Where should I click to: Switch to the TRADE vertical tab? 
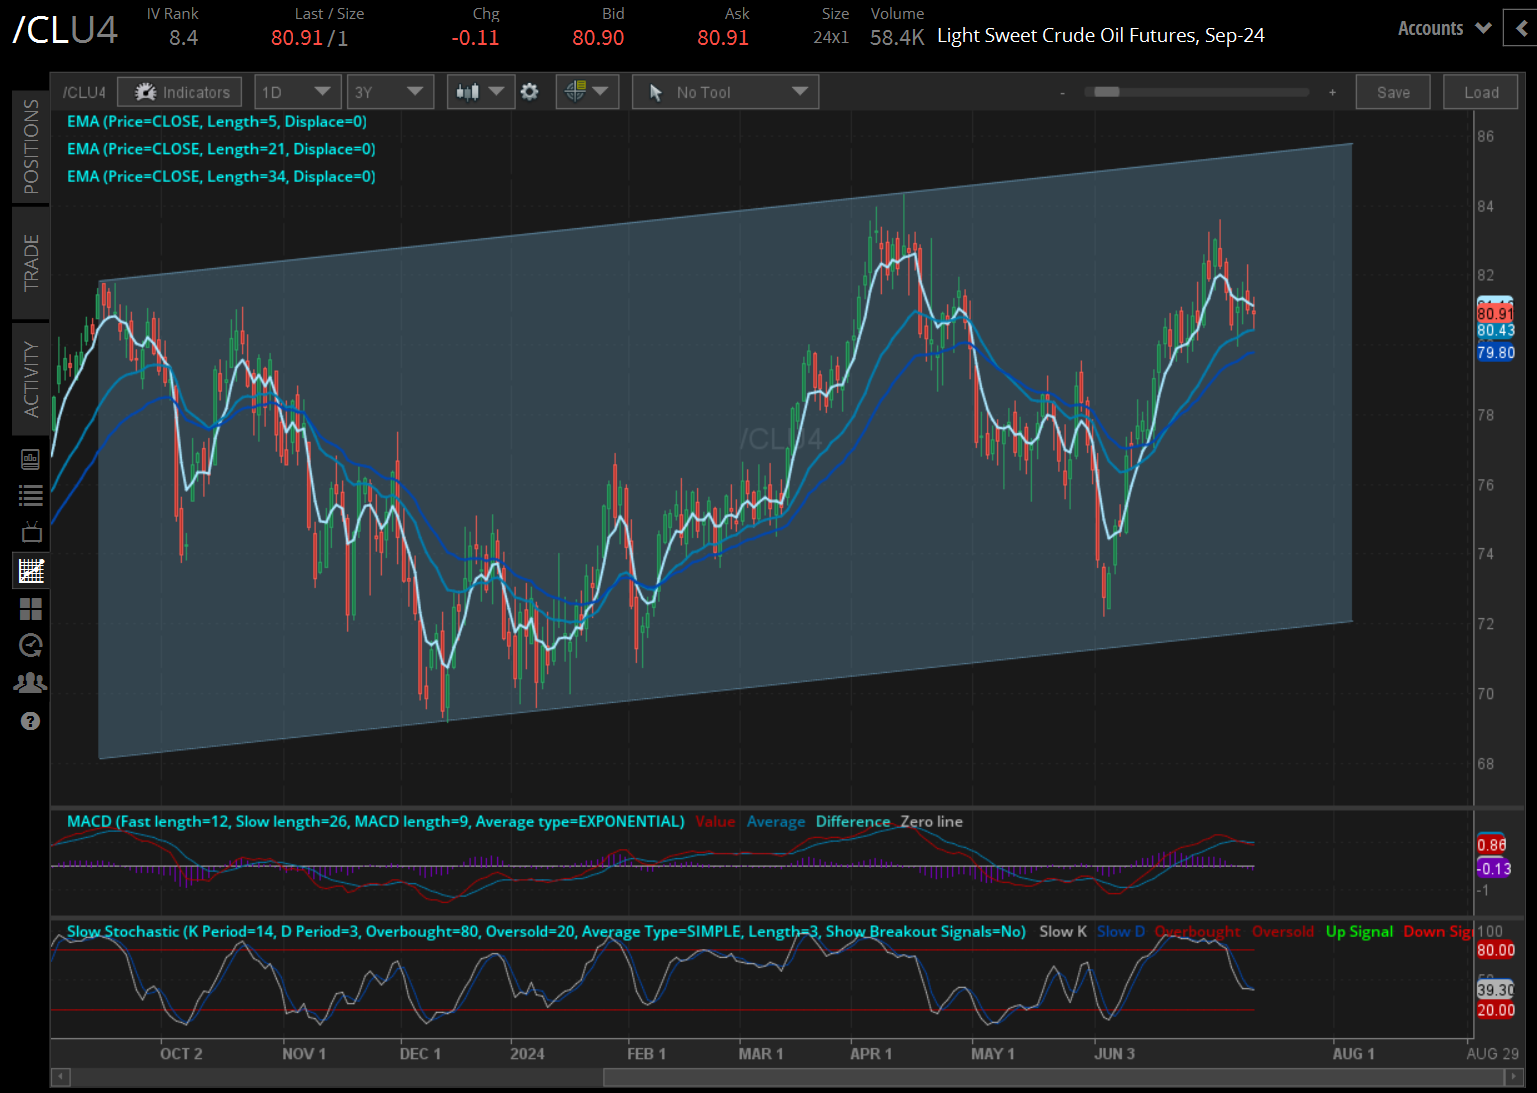point(31,263)
